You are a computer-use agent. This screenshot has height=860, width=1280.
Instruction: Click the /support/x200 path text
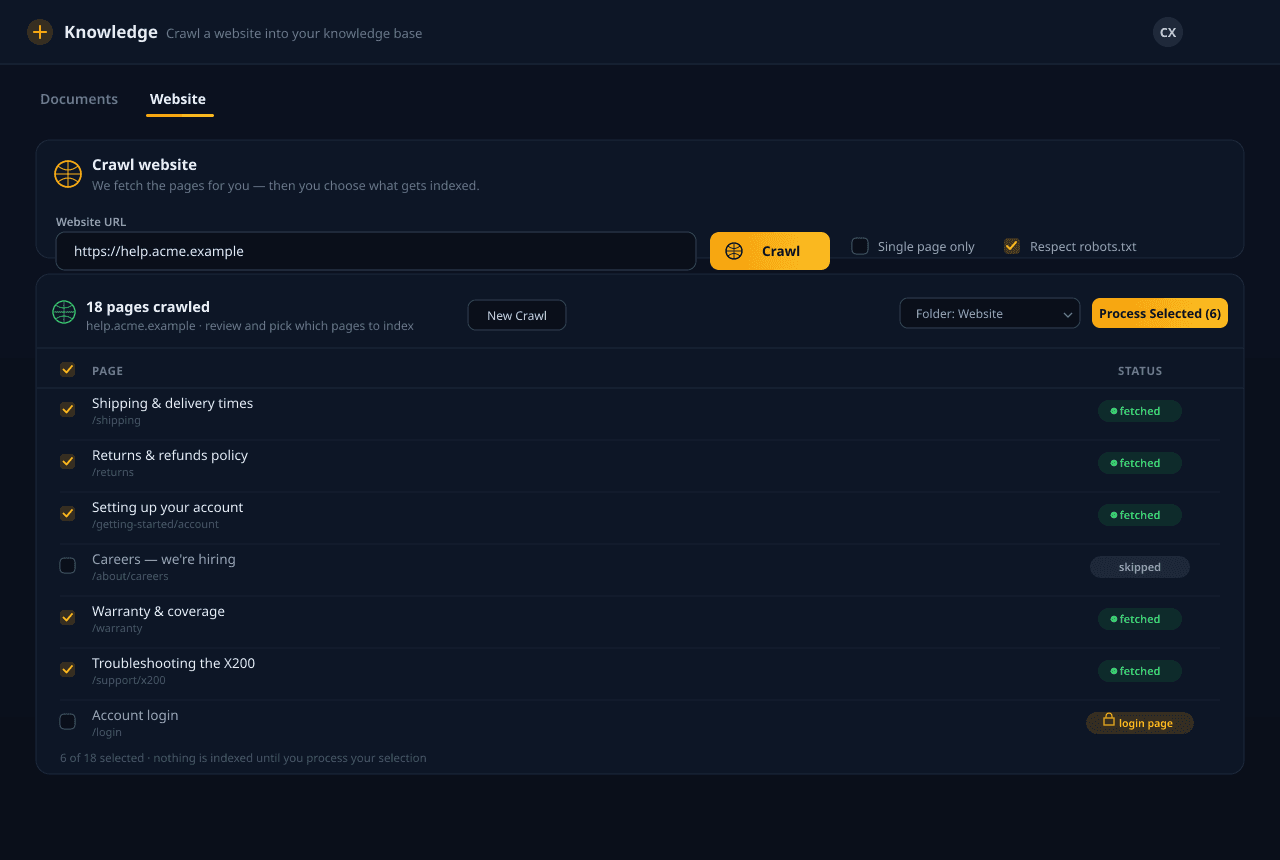tap(129, 680)
